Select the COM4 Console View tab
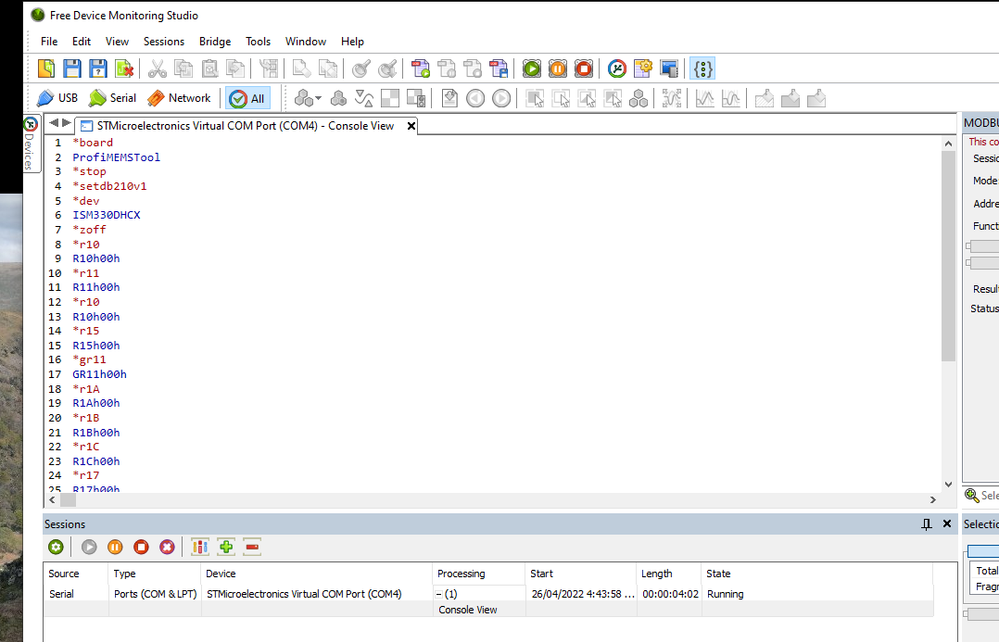Image resolution: width=999 pixels, height=642 pixels. tap(245, 126)
